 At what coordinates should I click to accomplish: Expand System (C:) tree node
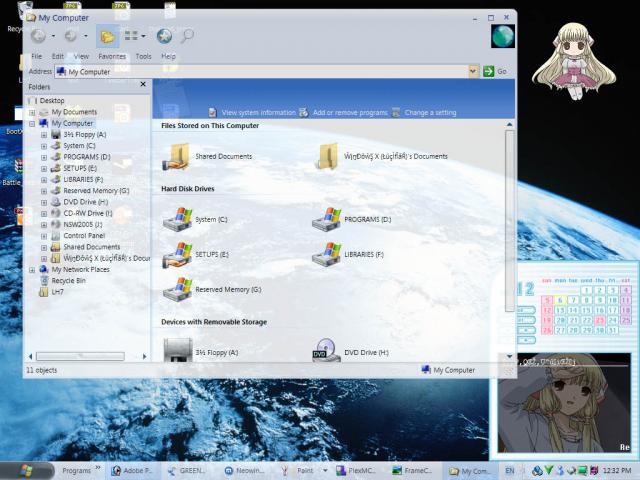[44, 146]
